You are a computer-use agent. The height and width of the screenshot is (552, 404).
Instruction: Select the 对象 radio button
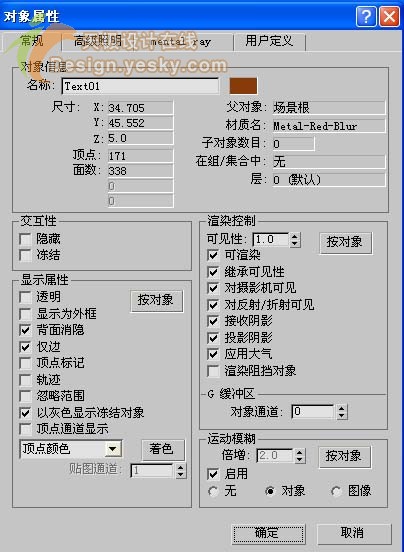click(270, 491)
